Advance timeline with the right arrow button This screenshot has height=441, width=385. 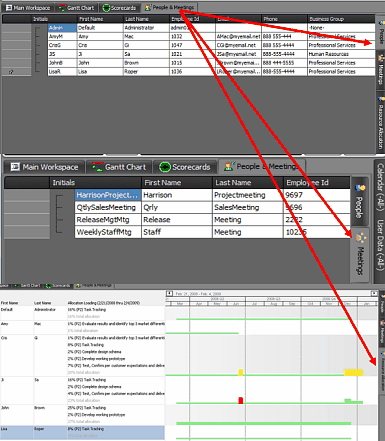[374, 293]
